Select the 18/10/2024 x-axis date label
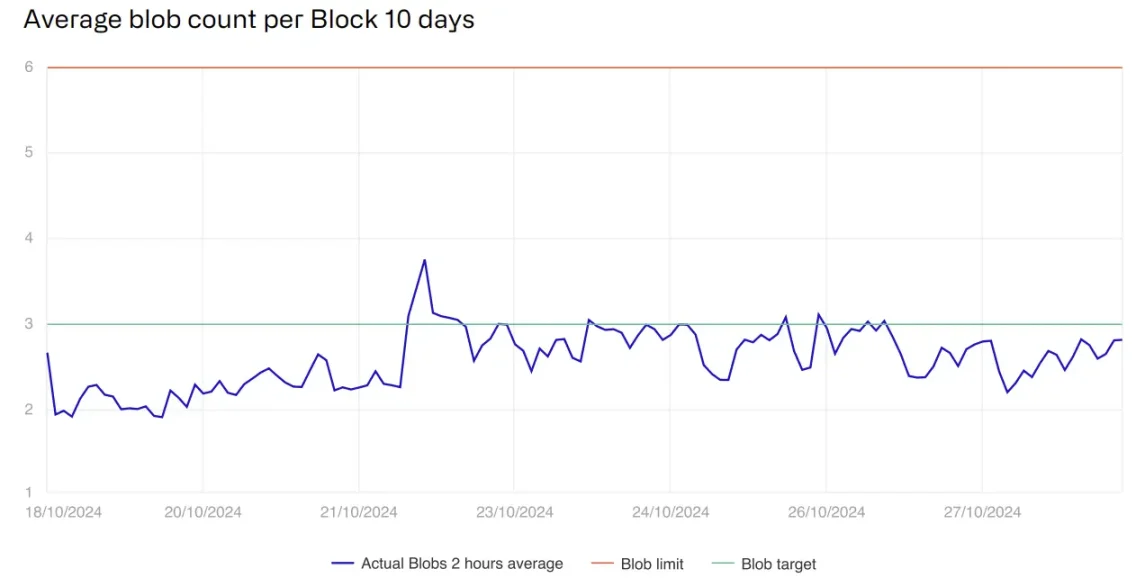Viewport: 1145px width, 587px height. pyautogui.click(x=63, y=512)
